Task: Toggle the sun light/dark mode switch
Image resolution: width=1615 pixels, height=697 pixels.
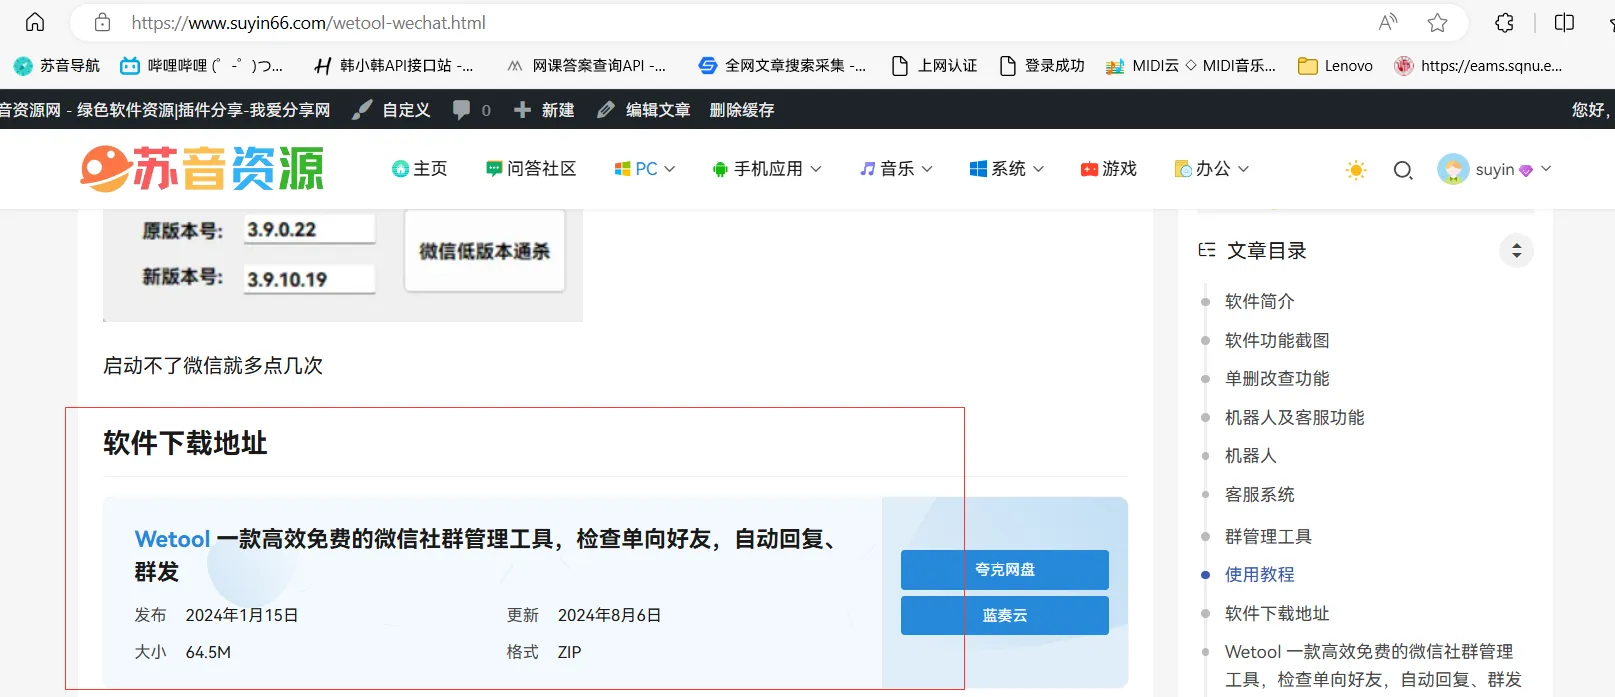Action: [1356, 170]
